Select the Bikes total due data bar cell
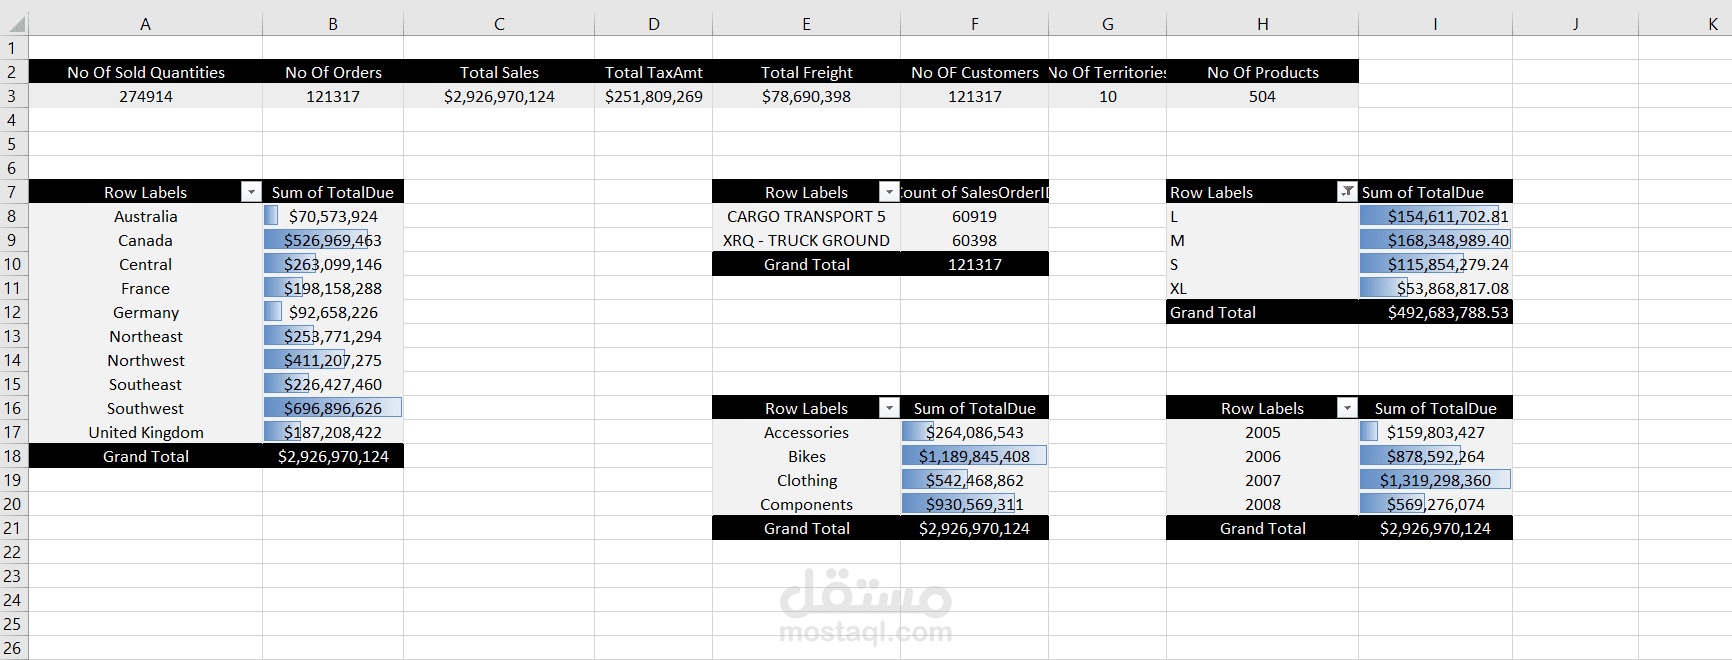1732x660 pixels. pos(974,456)
